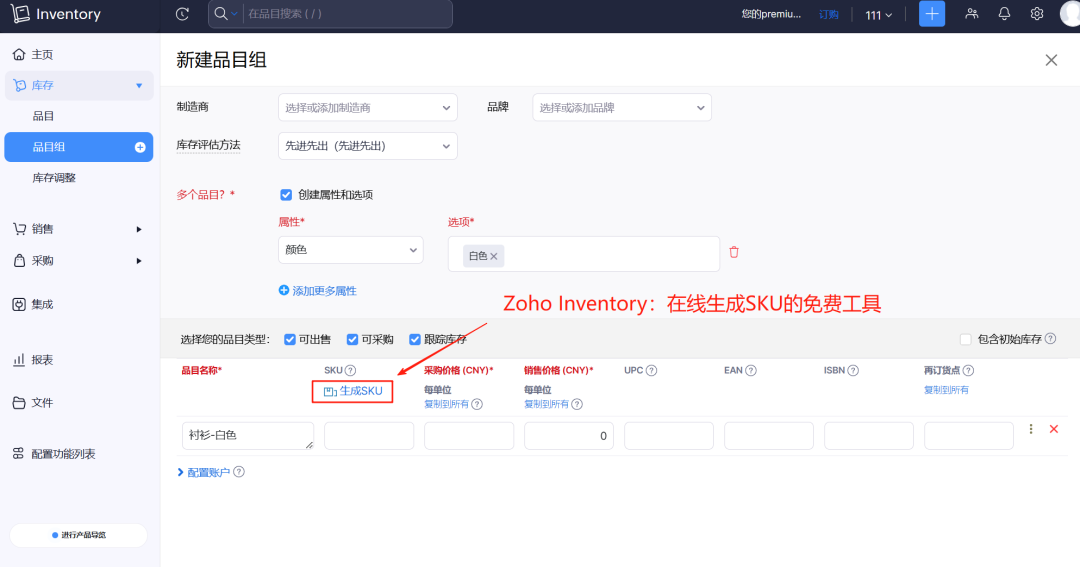Open the three-dot menu for the 衬衫-白色 row

tap(1030, 429)
